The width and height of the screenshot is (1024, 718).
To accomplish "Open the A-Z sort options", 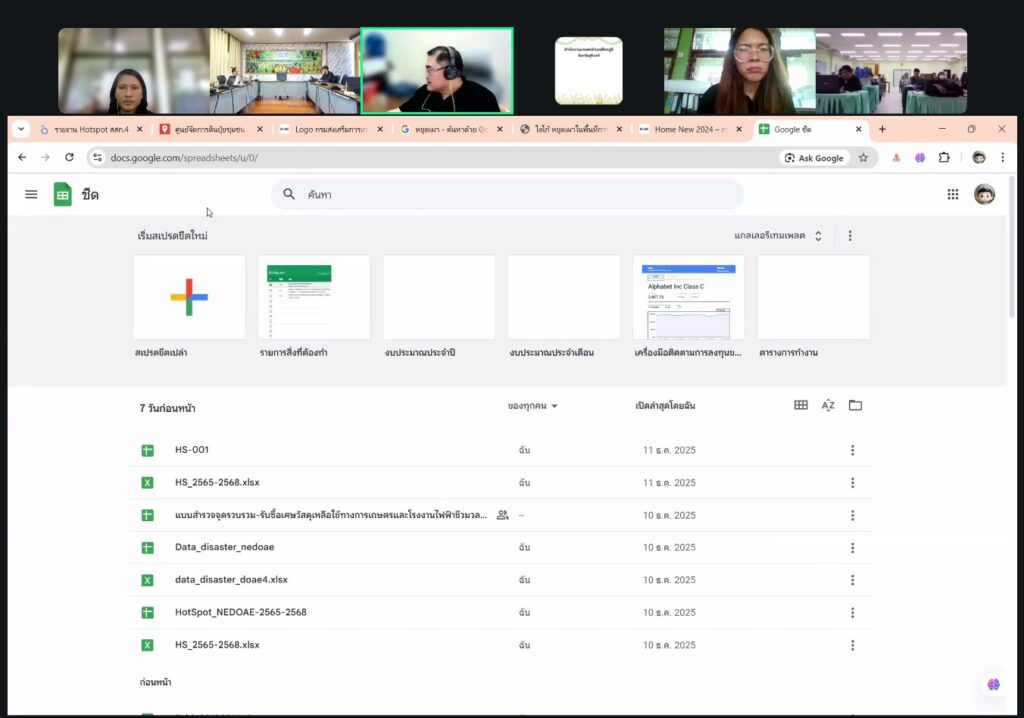I will pyautogui.click(x=828, y=405).
